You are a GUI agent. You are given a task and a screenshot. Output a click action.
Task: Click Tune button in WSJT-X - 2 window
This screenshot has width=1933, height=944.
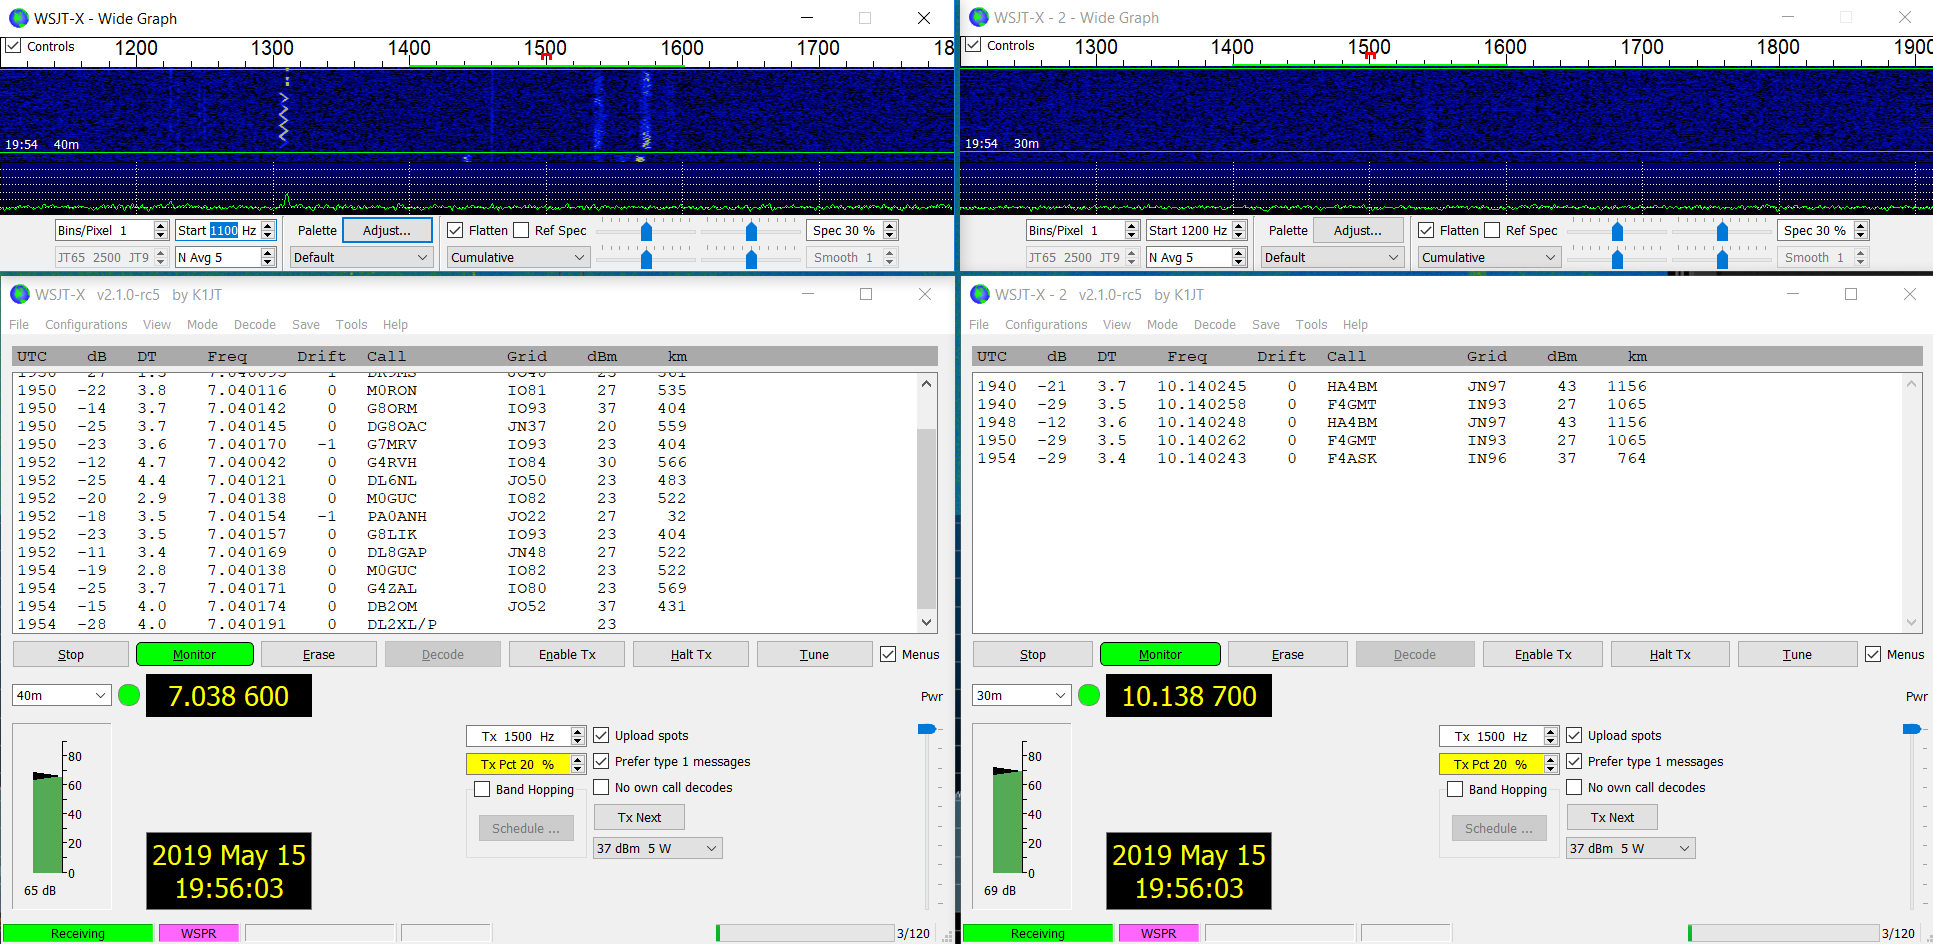click(1797, 654)
